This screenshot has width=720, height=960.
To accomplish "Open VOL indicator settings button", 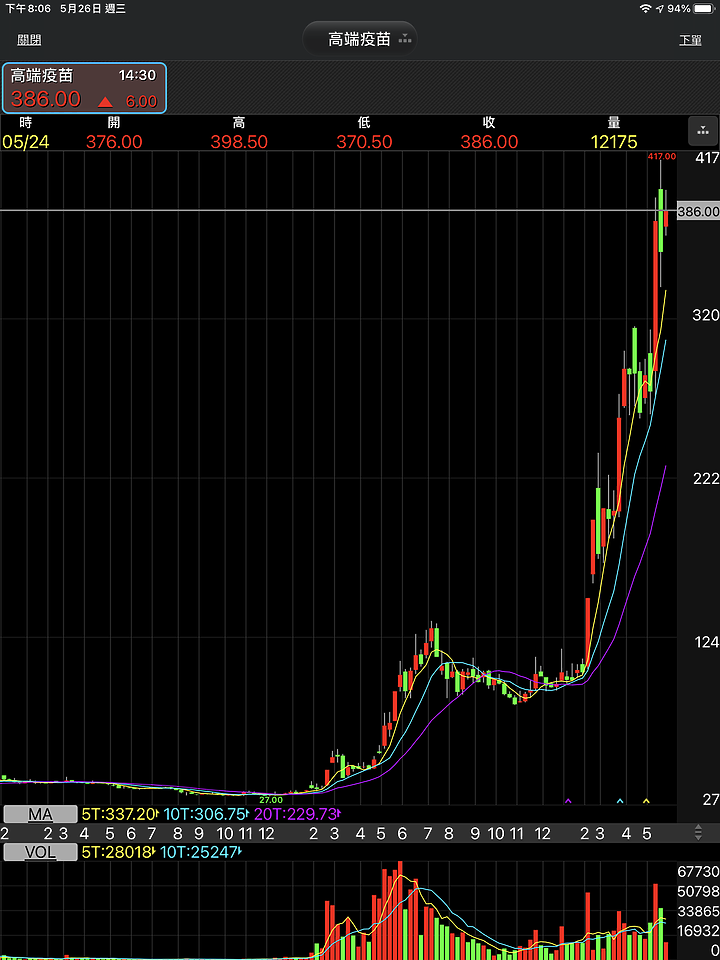I will pyautogui.click(x=40, y=852).
